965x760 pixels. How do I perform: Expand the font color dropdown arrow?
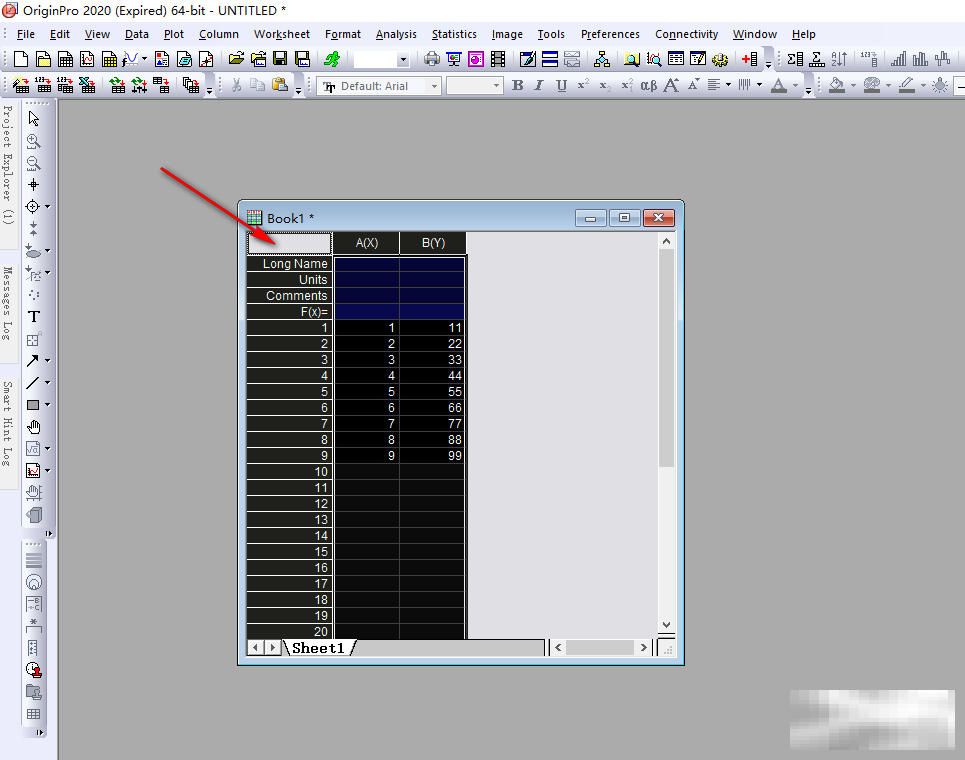(795, 86)
